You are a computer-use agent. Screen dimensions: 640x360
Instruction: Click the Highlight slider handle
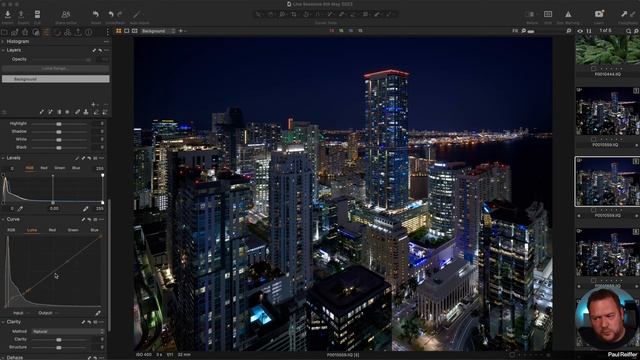59,124
